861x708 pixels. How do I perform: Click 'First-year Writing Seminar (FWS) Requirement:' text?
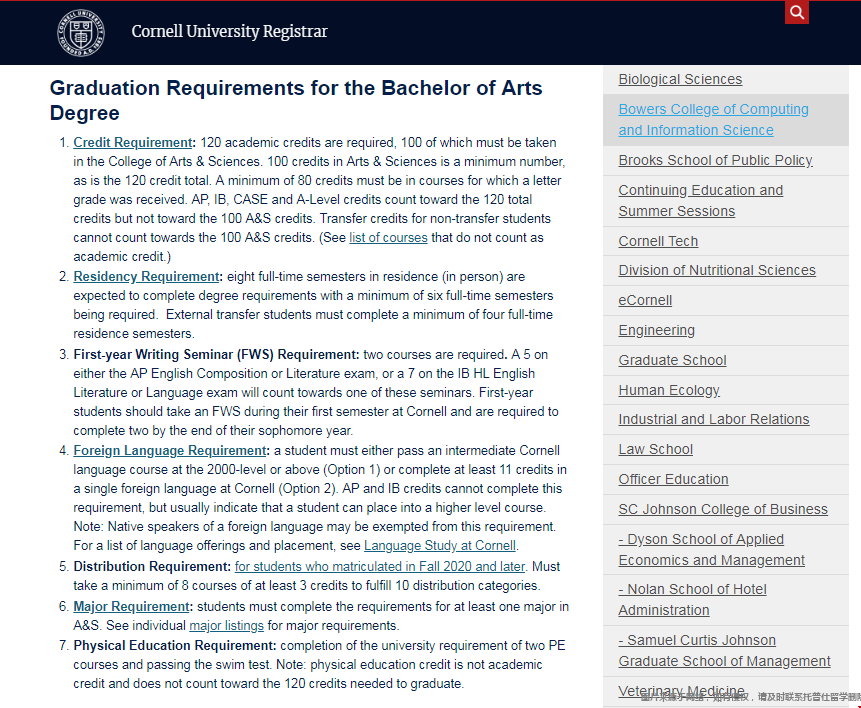(x=216, y=354)
